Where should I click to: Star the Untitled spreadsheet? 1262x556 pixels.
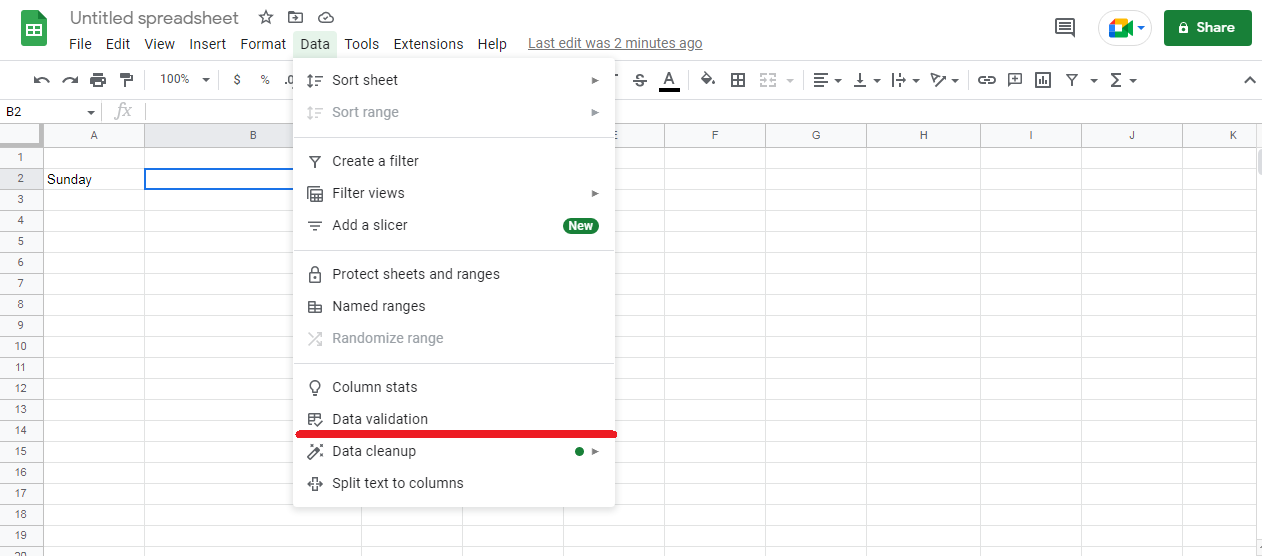(266, 17)
